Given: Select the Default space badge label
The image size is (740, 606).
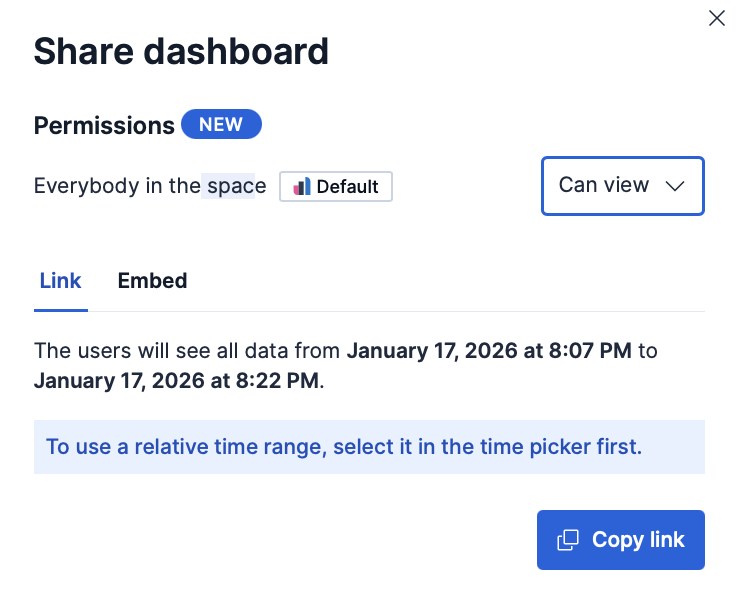Looking at the screenshot, I should (x=347, y=187).
